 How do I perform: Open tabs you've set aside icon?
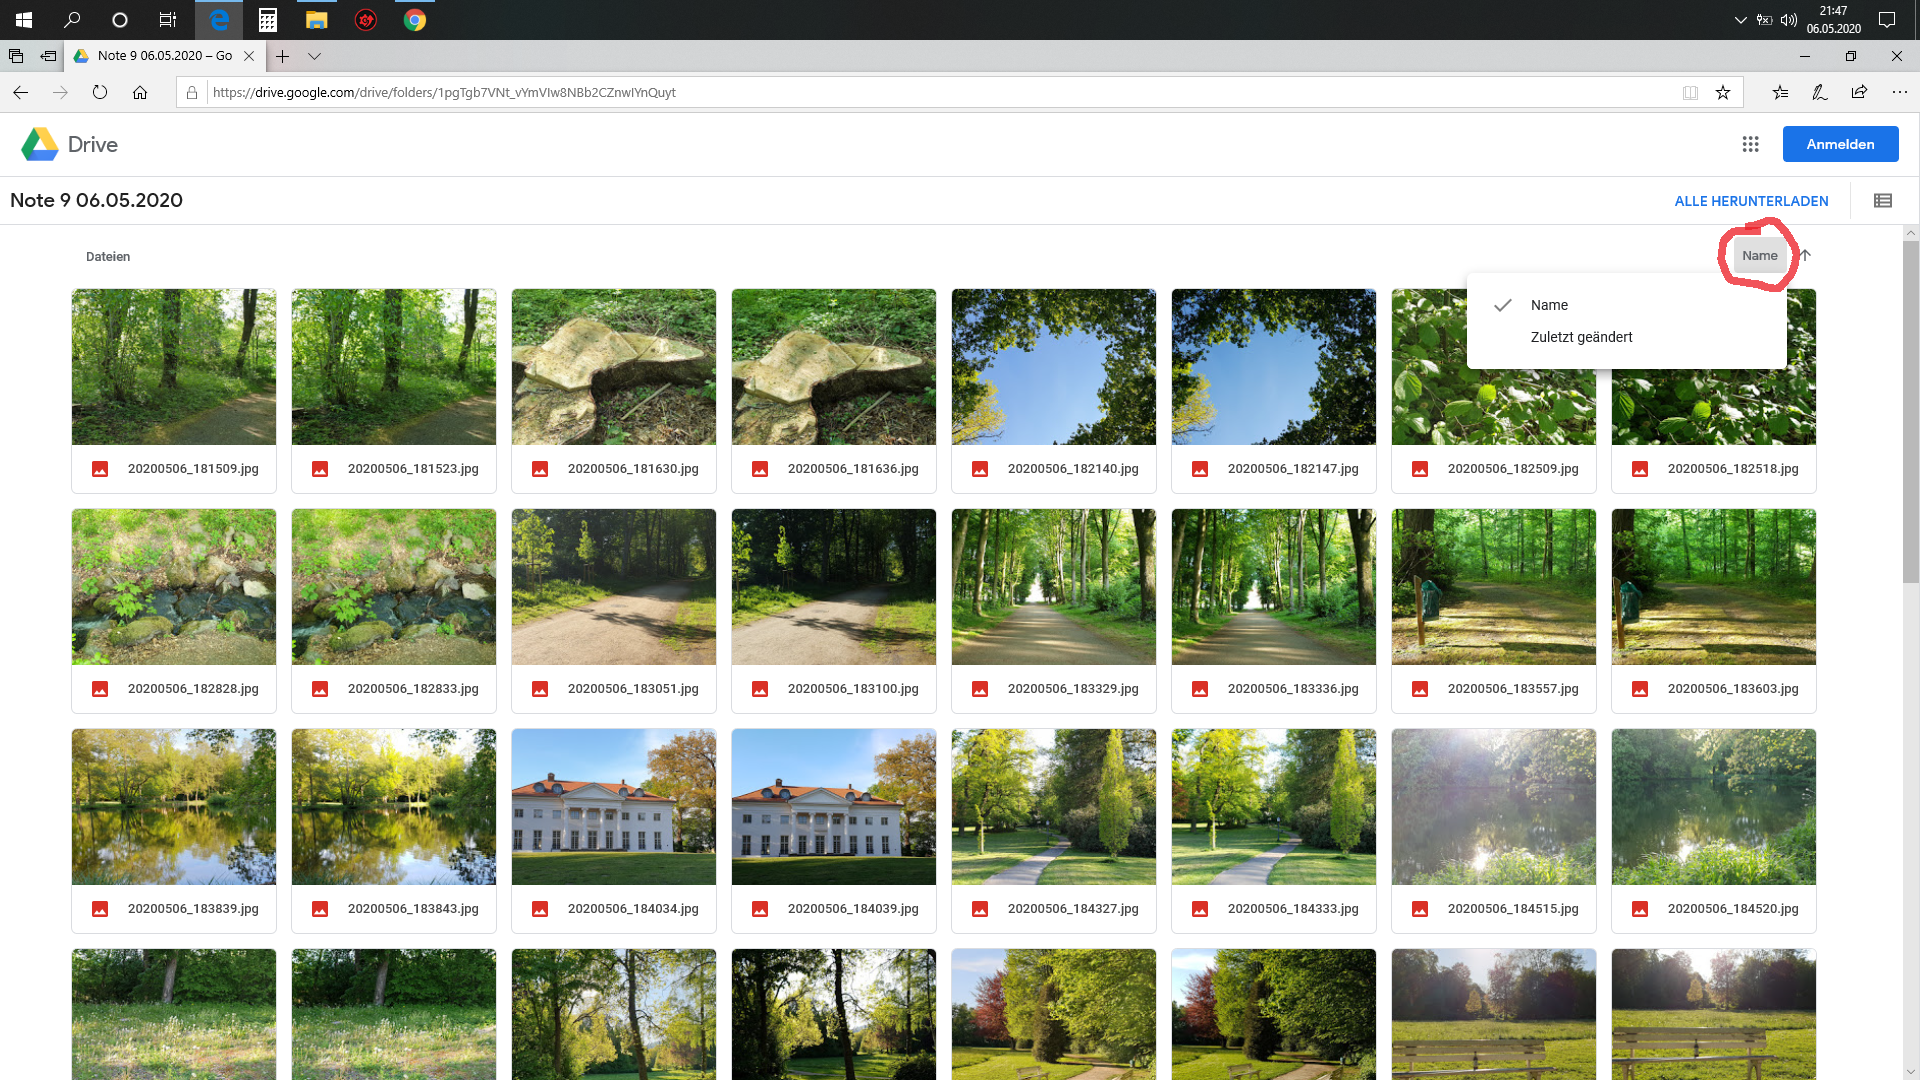[16, 56]
